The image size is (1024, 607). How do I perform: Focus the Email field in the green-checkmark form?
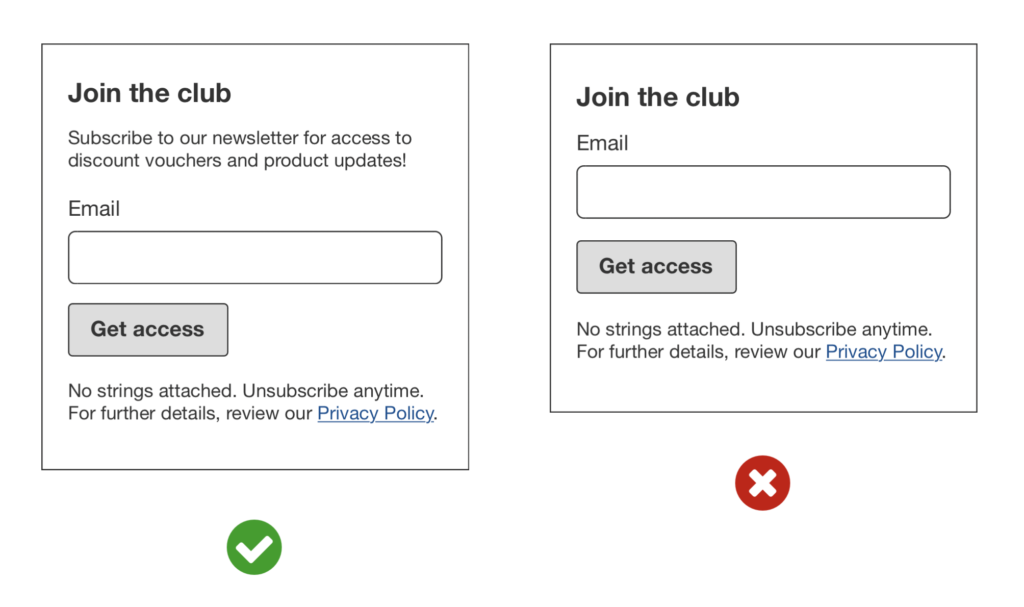click(255, 258)
